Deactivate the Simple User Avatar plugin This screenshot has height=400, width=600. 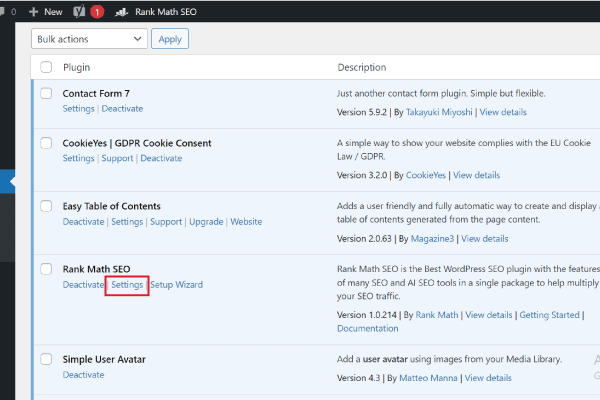click(83, 375)
